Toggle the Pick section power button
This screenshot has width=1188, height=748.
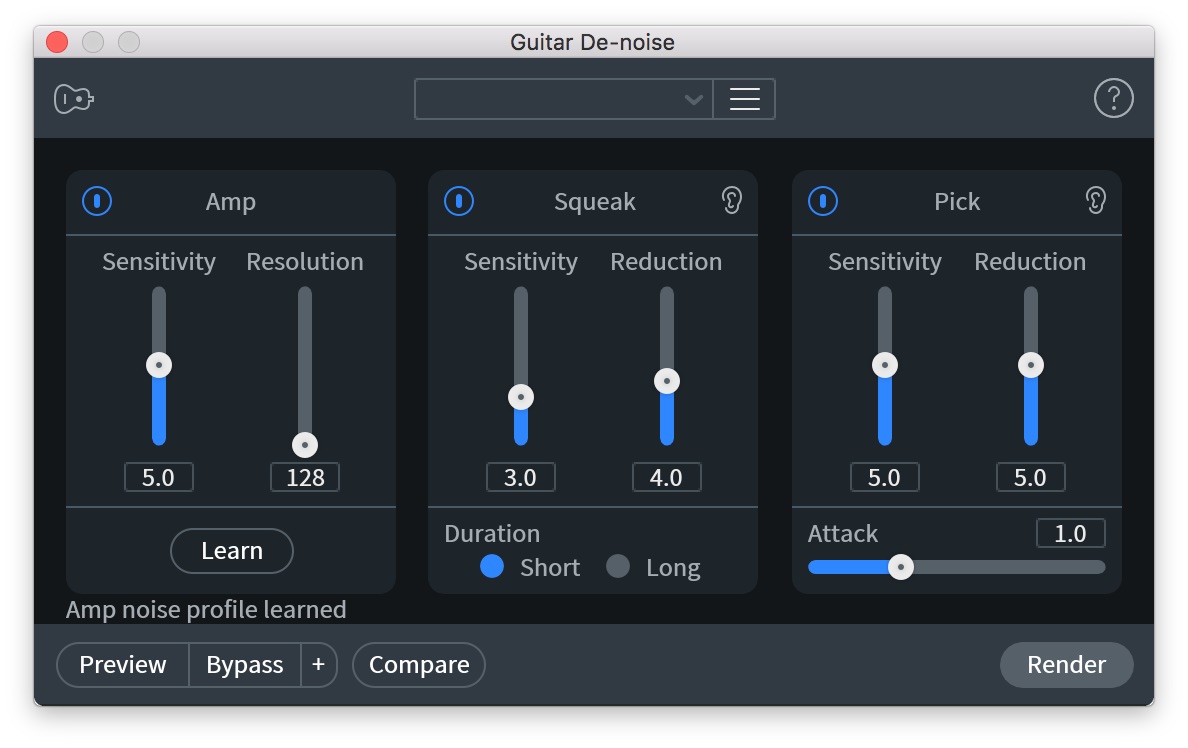coord(823,202)
